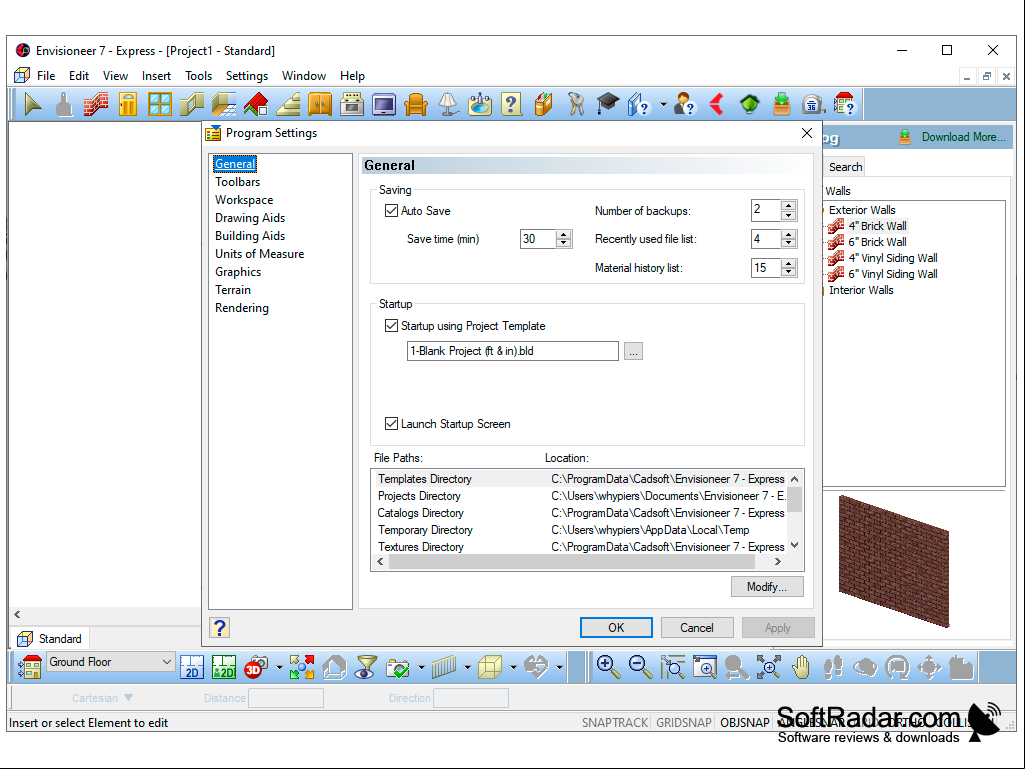Image resolution: width=1025 pixels, height=769 pixels.
Task: Toggle GRIDSNAP in the status bar
Action: pyautogui.click(x=684, y=723)
